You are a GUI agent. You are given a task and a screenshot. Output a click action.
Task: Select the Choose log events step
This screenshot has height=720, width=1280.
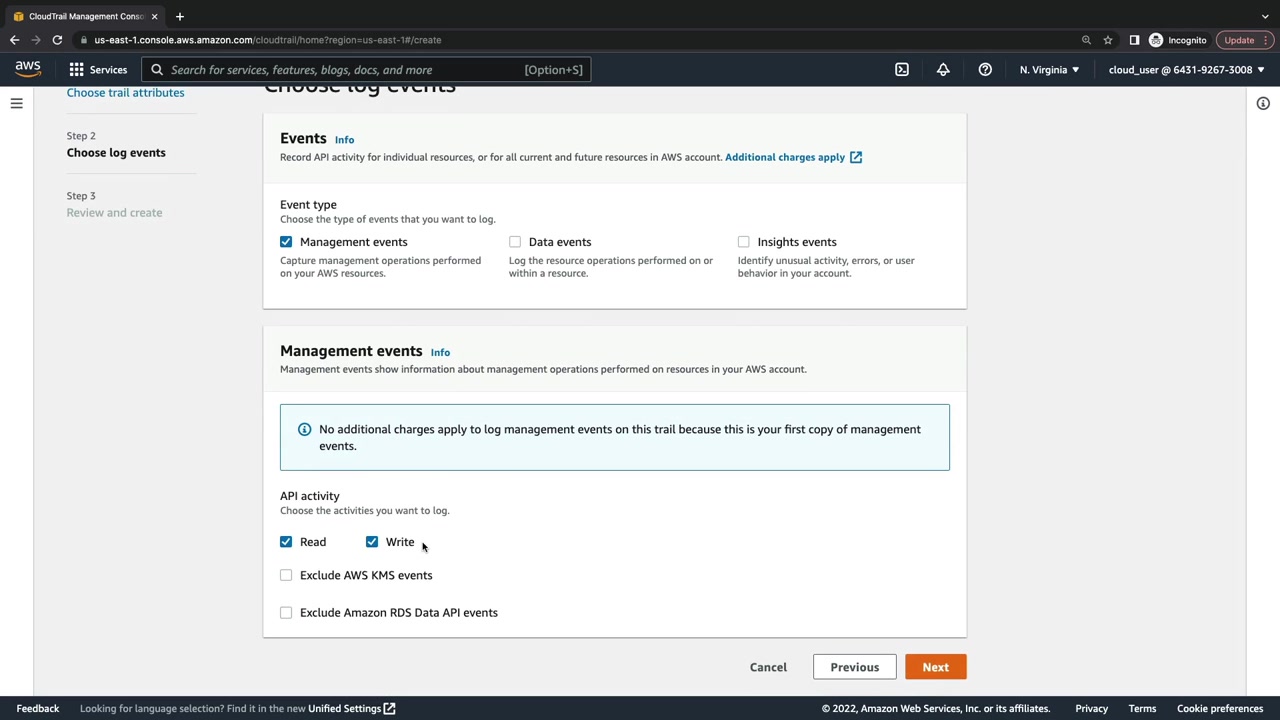116,153
